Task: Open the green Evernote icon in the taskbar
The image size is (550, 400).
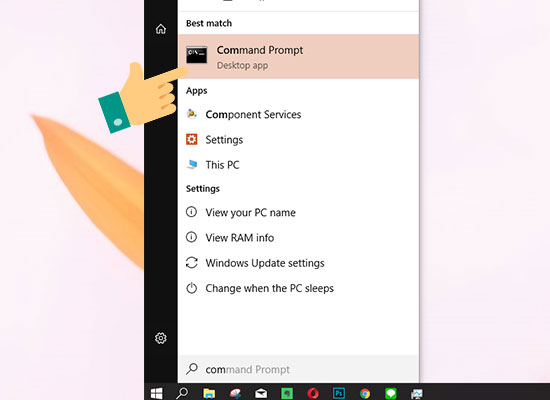Action: [x=287, y=393]
